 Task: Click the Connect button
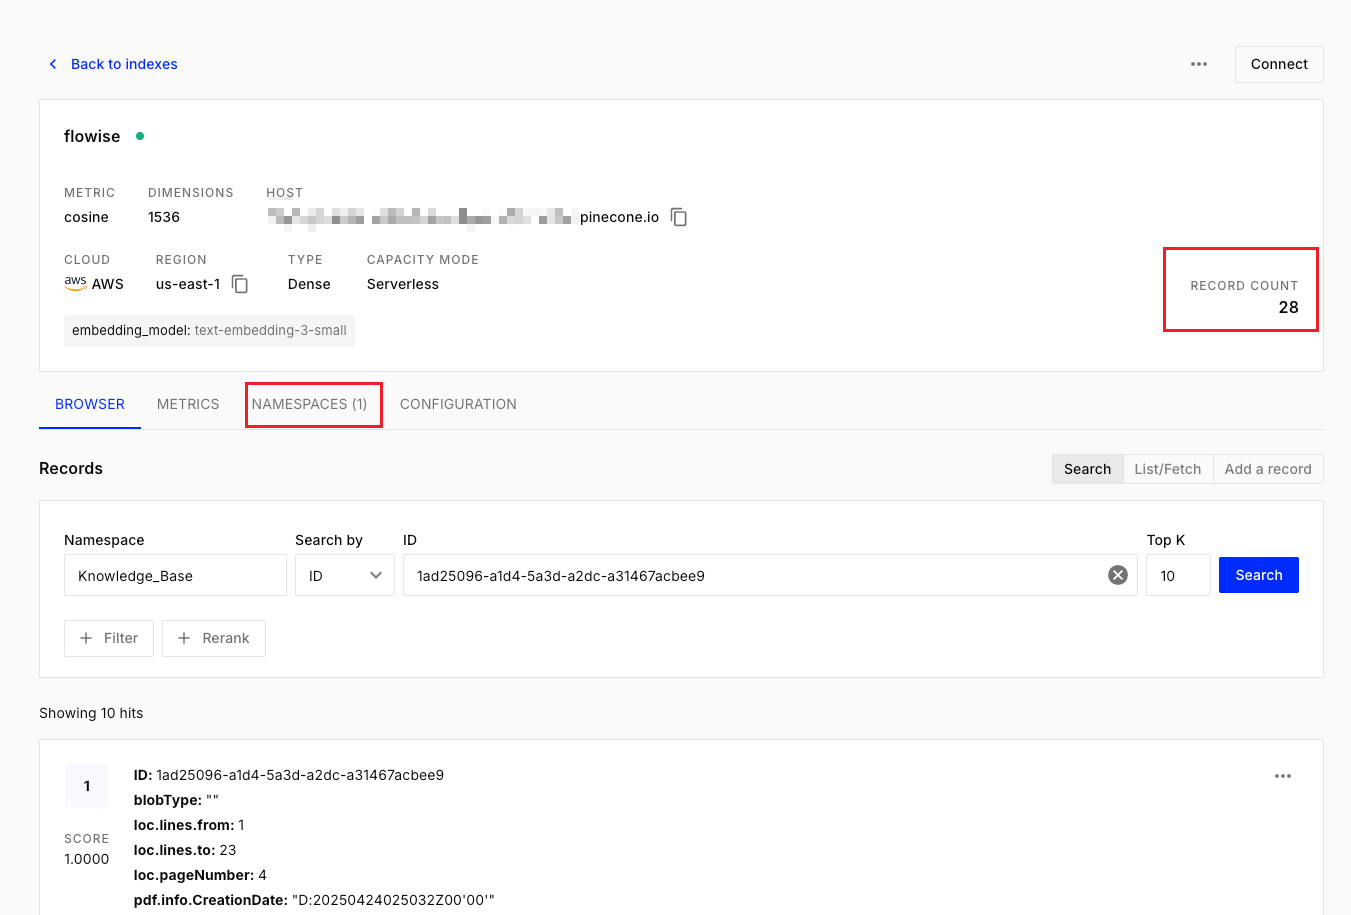tap(1279, 64)
